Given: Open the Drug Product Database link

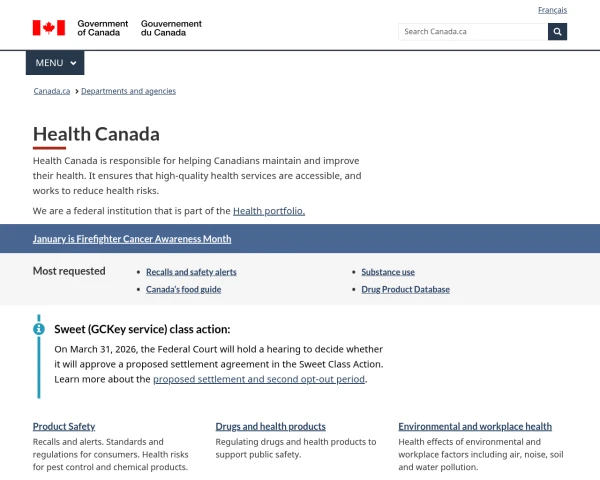Looking at the screenshot, I should tap(405, 289).
